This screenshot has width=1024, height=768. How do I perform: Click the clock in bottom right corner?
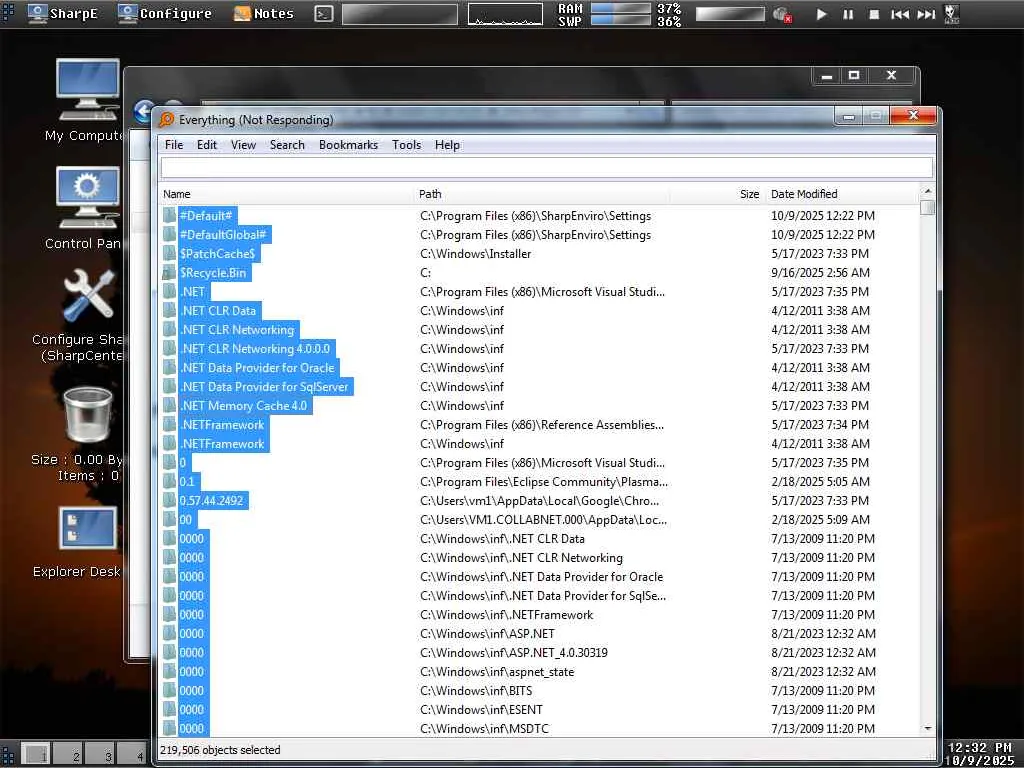click(980, 754)
